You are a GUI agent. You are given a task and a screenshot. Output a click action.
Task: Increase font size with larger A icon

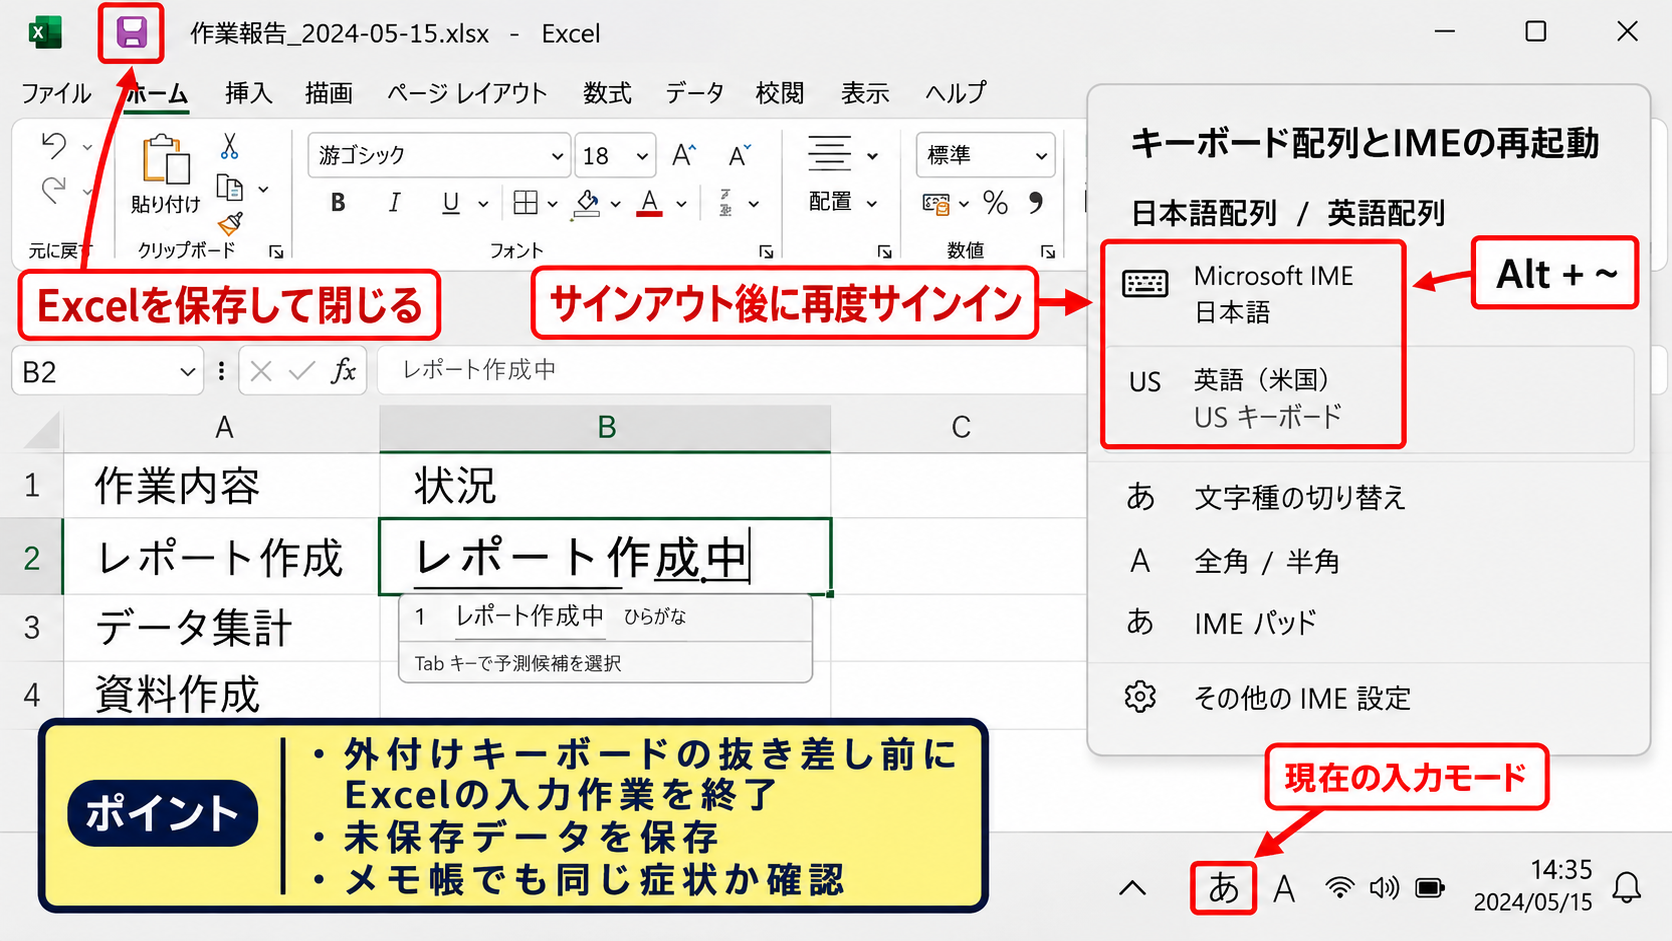pos(684,155)
